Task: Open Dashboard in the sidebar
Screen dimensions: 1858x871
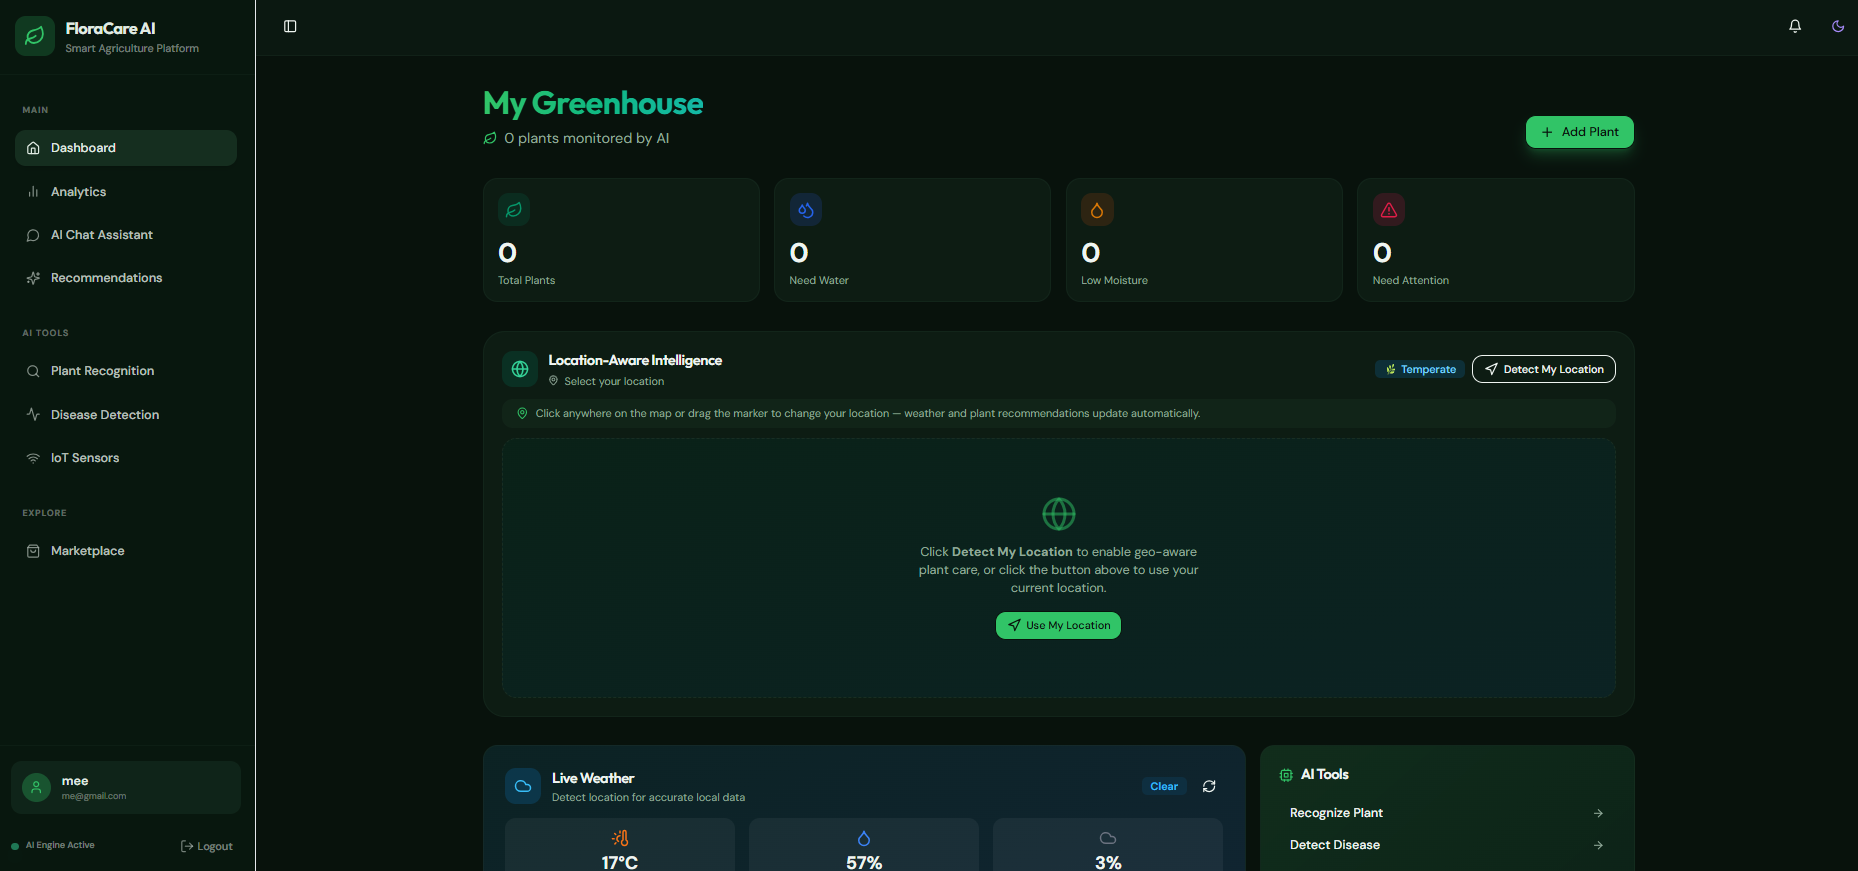Action: click(x=126, y=148)
